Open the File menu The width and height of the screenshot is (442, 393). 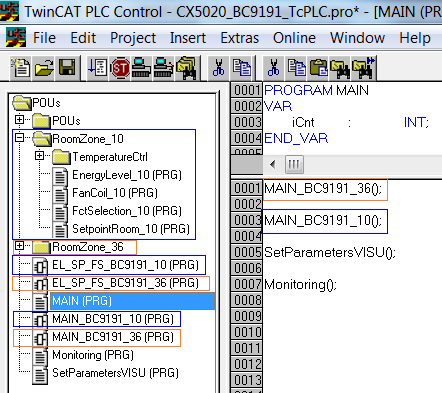[x=44, y=38]
